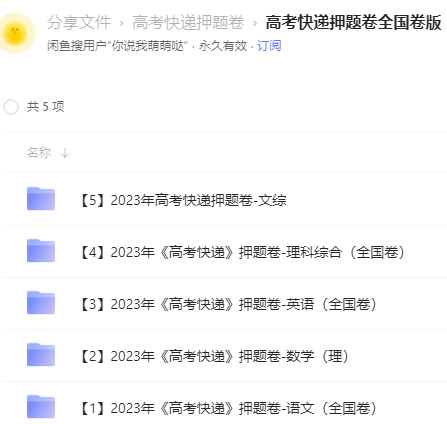The width and height of the screenshot is (447, 424).
Task: Click the yellow user avatar
Action: tap(15, 33)
